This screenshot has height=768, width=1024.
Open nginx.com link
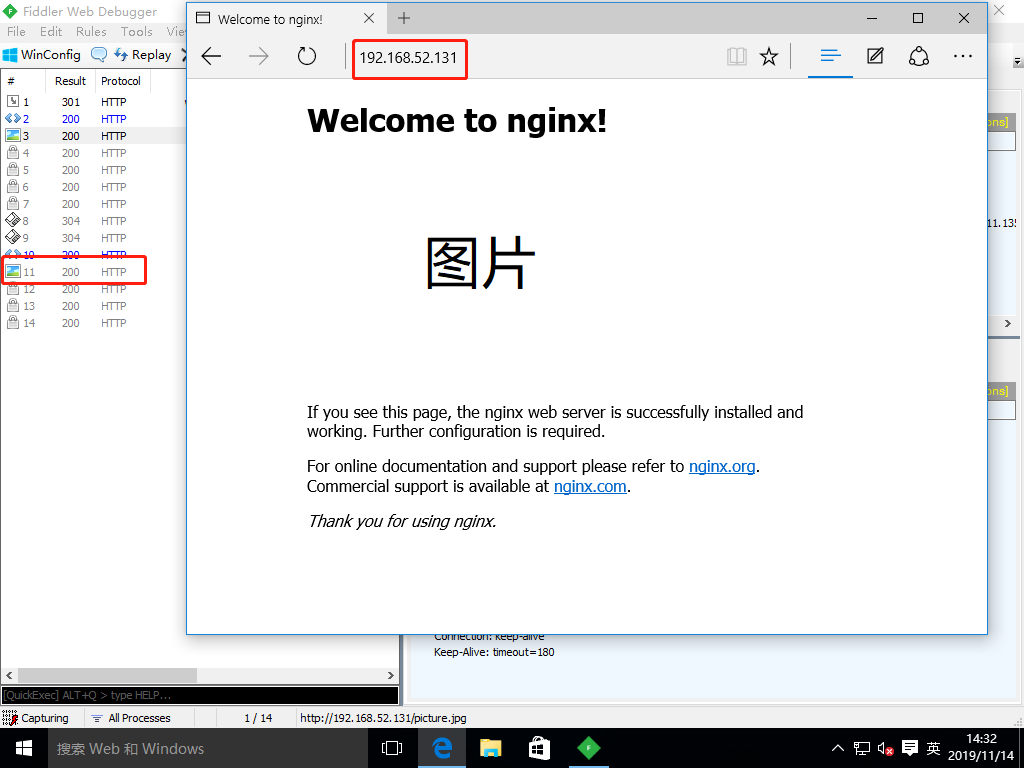[x=590, y=487]
